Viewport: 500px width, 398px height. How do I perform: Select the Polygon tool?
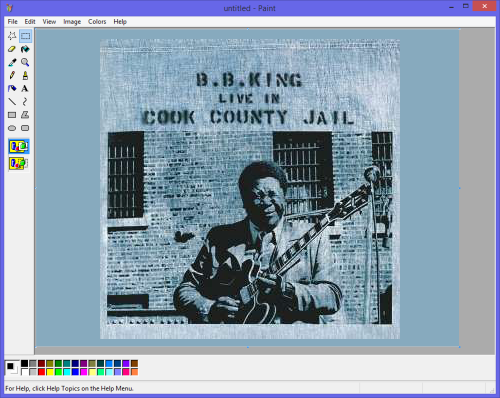[x=25, y=115]
